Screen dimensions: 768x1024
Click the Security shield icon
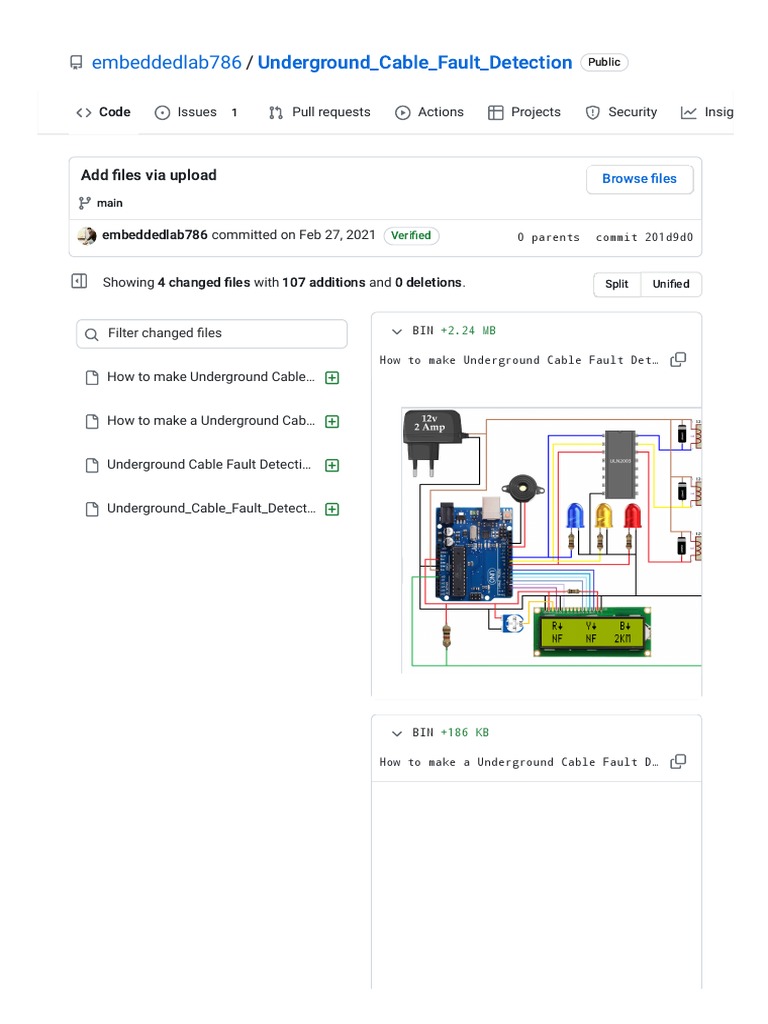pyautogui.click(x=592, y=112)
